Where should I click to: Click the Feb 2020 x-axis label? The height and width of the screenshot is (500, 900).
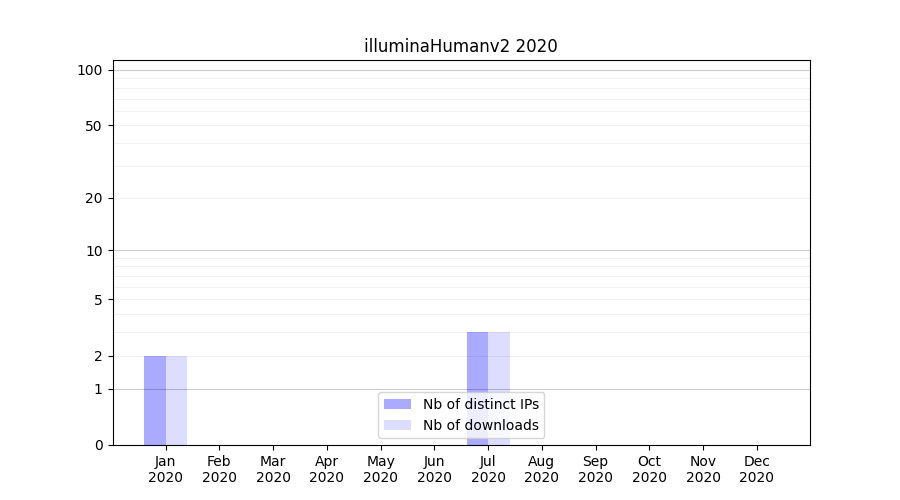coord(219,469)
